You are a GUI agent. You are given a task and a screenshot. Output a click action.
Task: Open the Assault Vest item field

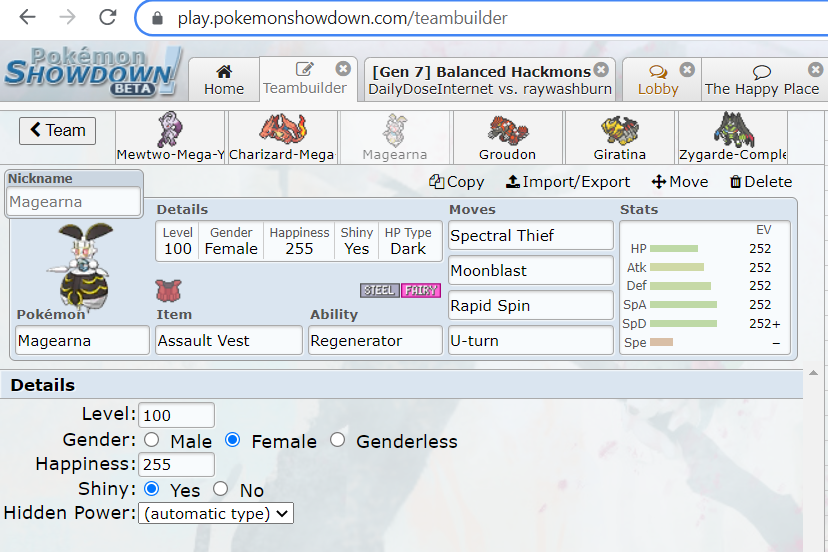coord(228,341)
